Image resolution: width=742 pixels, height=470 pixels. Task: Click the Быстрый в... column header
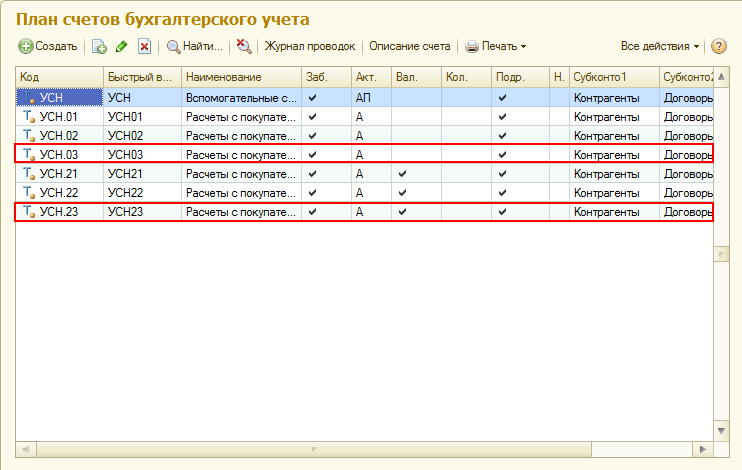pyautogui.click(x=142, y=77)
